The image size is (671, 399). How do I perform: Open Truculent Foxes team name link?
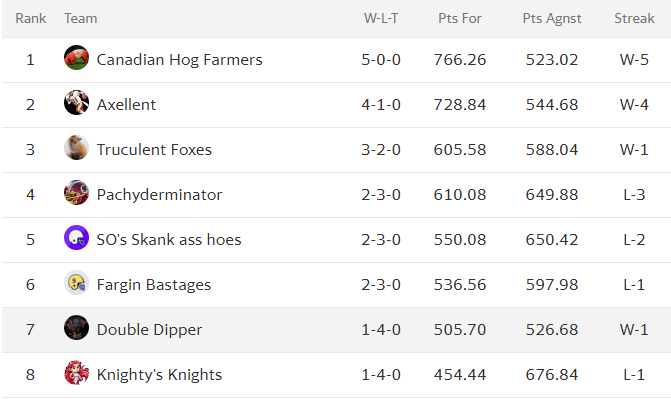tap(154, 149)
